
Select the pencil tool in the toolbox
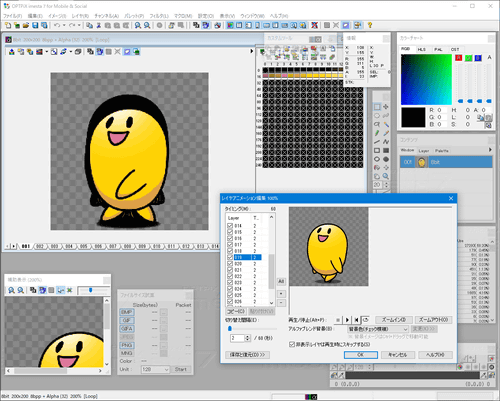pyautogui.click(x=377, y=133)
